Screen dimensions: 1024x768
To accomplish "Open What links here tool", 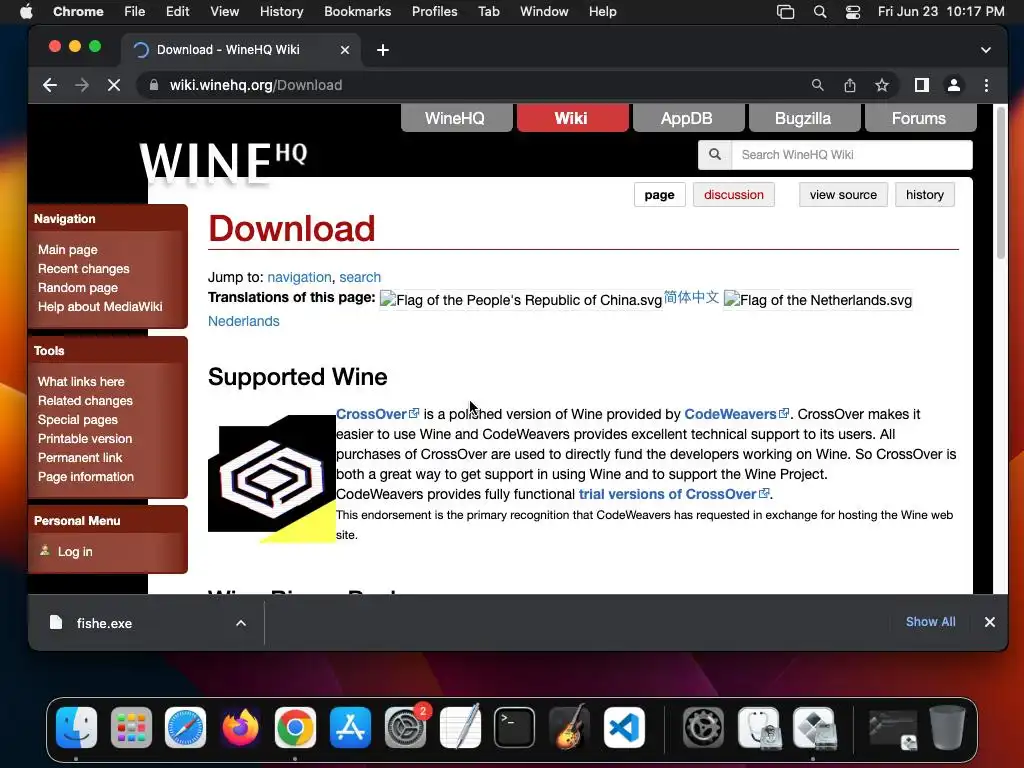I will [81, 381].
